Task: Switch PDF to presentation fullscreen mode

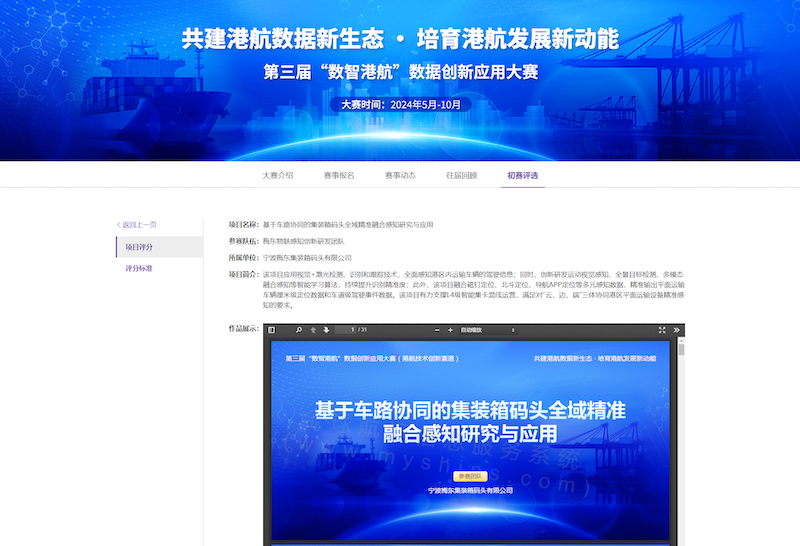Action: tap(662, 330)
